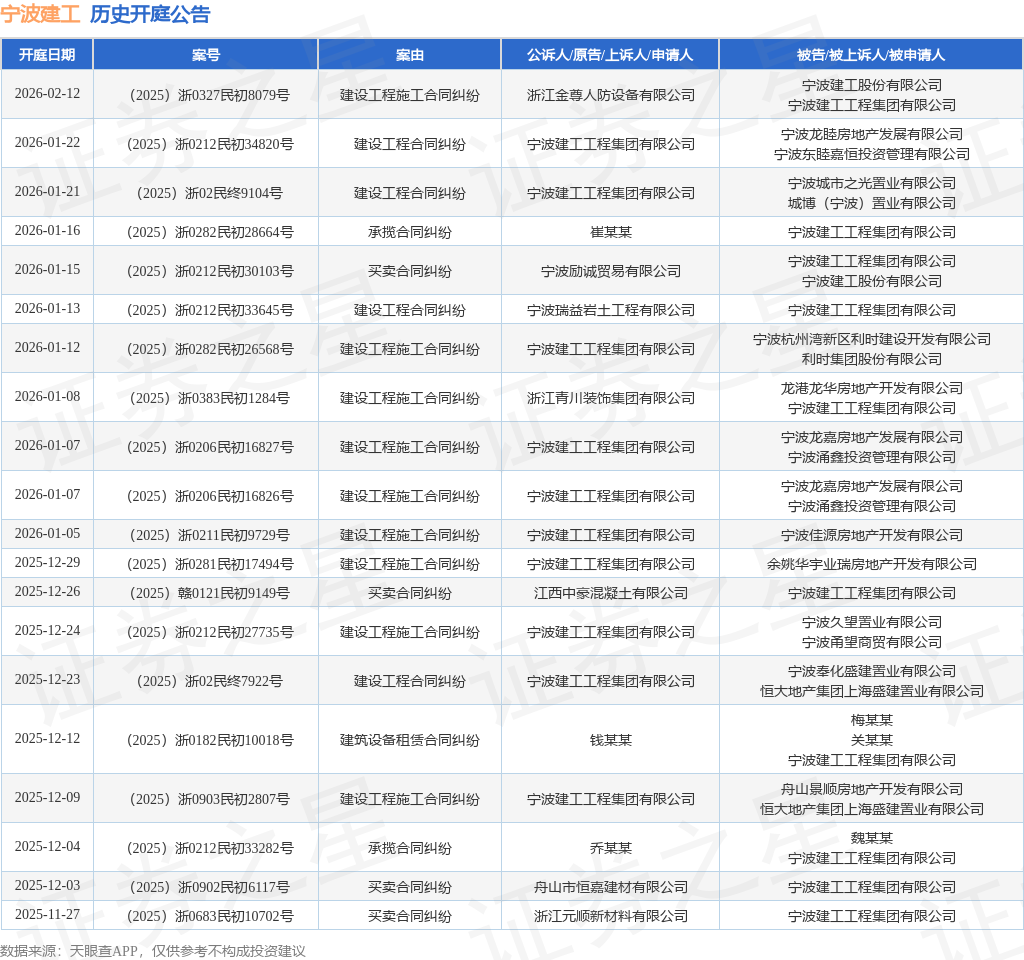Click defendant 利时集团股份有限公司
Screen dimensions: 1024x960
coord(872,359)
